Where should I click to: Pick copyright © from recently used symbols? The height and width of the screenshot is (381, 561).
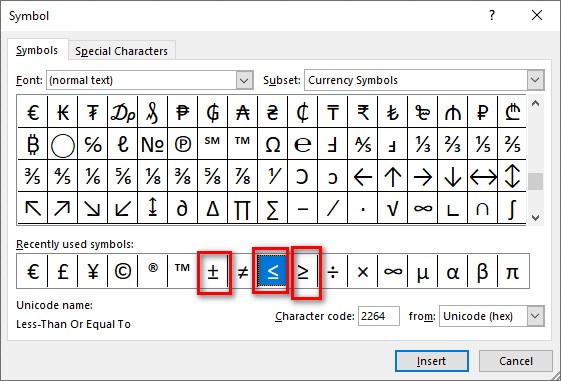pos(123,271)
